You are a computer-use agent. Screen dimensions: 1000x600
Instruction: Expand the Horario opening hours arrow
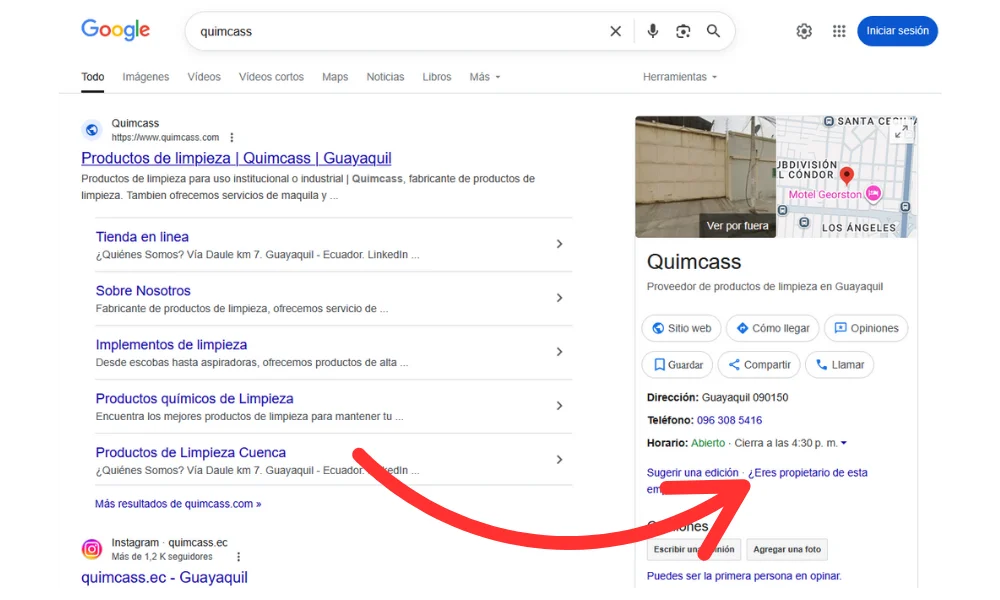(x=844, y=443)
